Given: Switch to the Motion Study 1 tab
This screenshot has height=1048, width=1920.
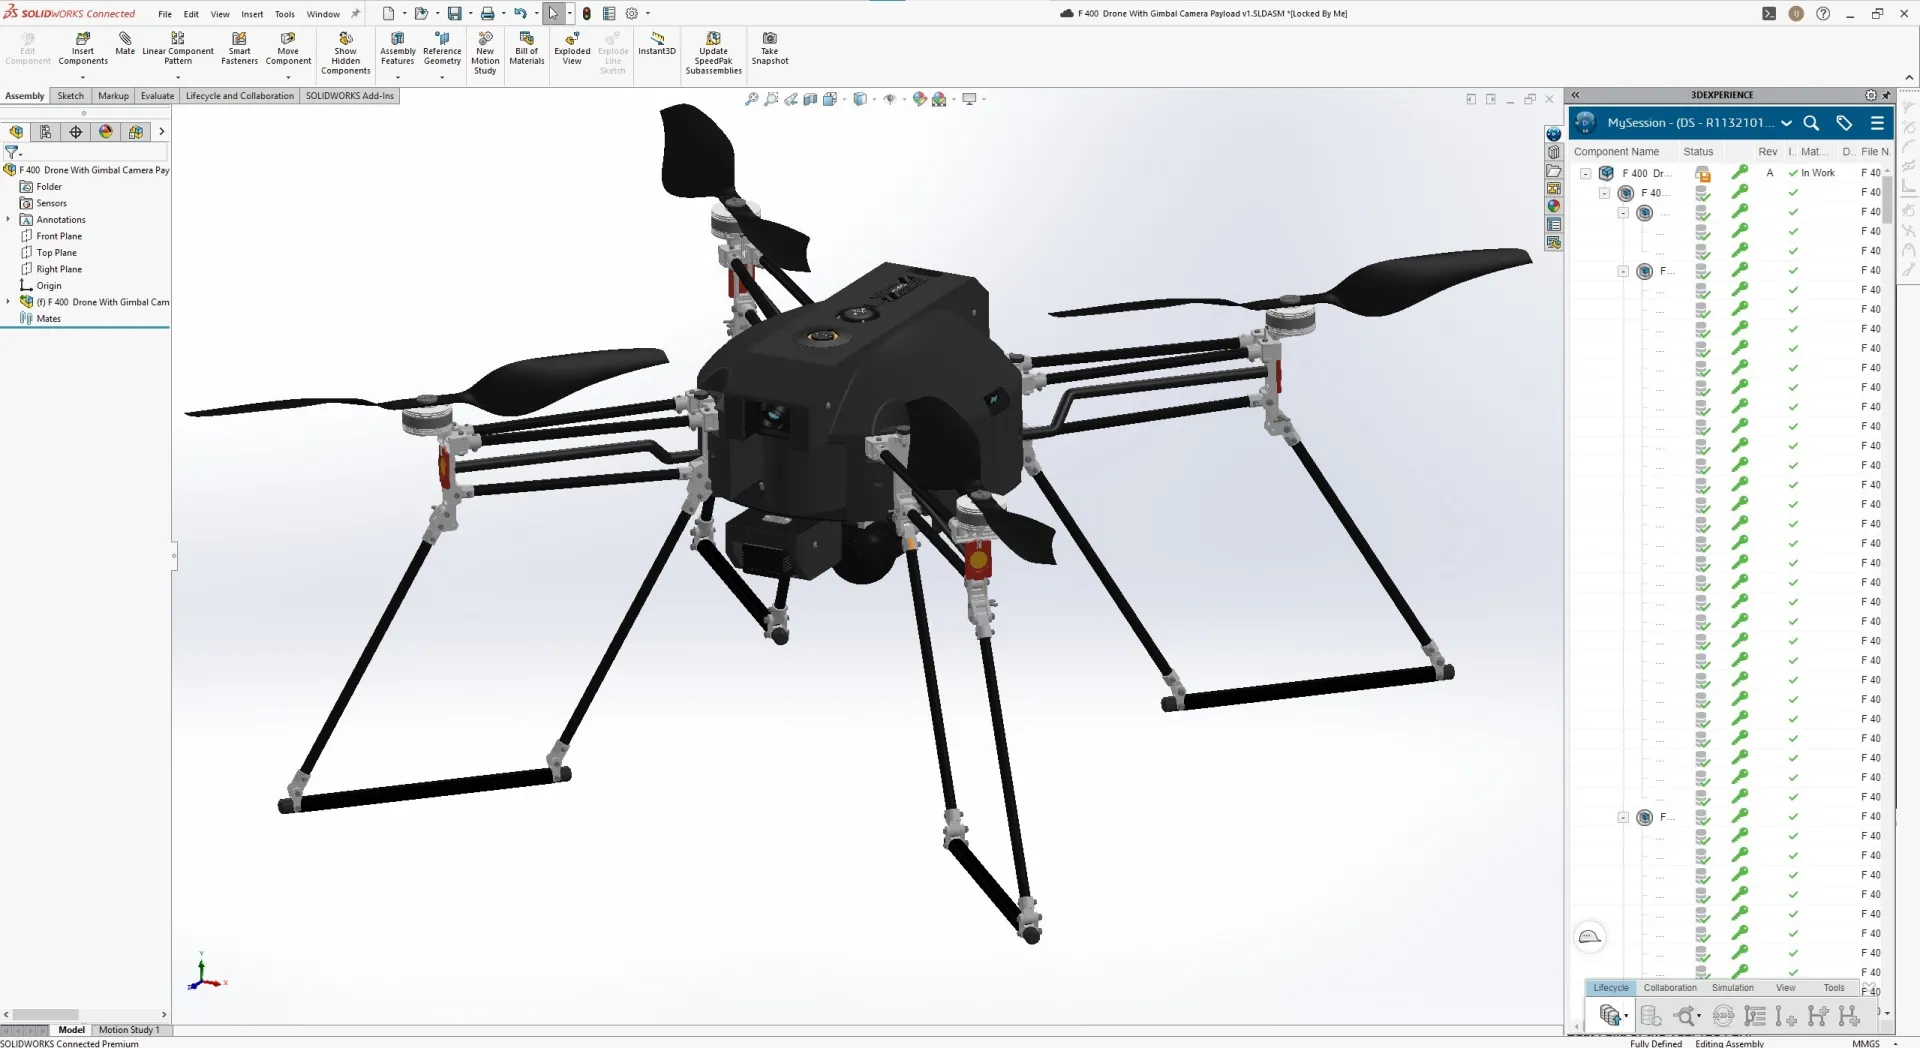Looking at the screenshot, I should pyautogui.click(x=130, y=1030).
